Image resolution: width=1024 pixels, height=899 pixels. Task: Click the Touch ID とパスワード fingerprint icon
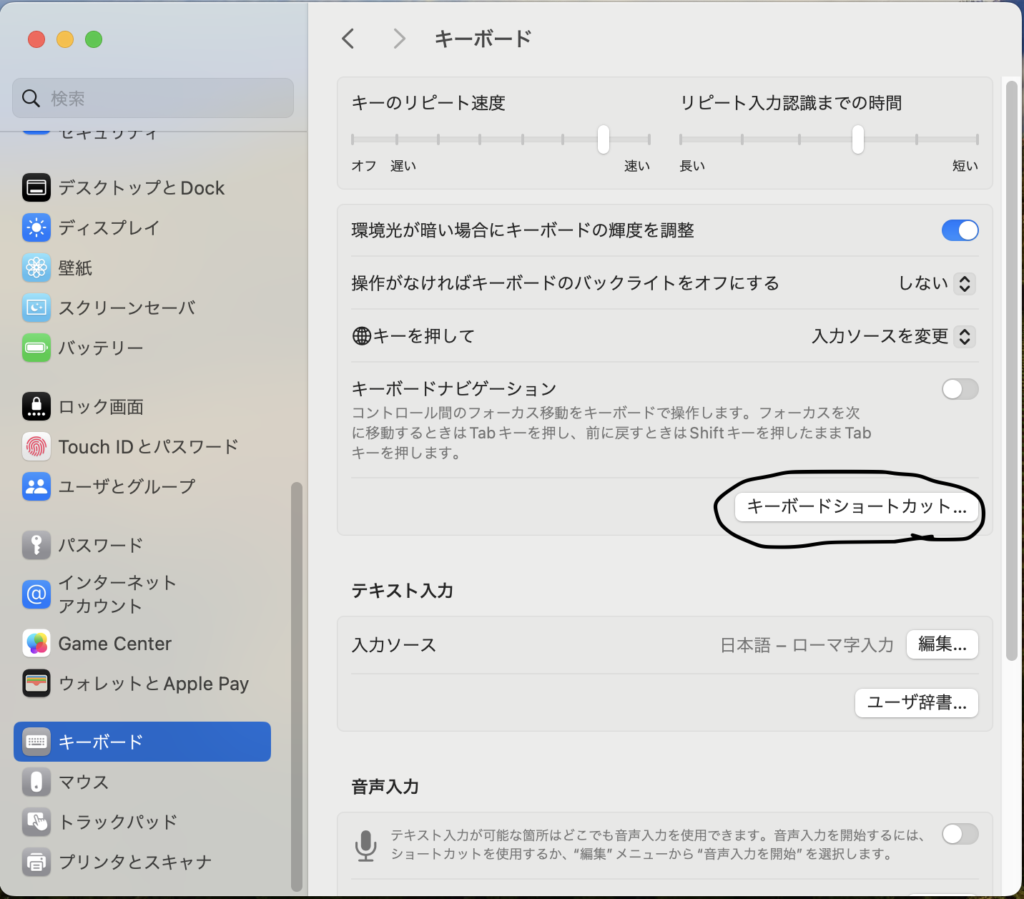36,447
